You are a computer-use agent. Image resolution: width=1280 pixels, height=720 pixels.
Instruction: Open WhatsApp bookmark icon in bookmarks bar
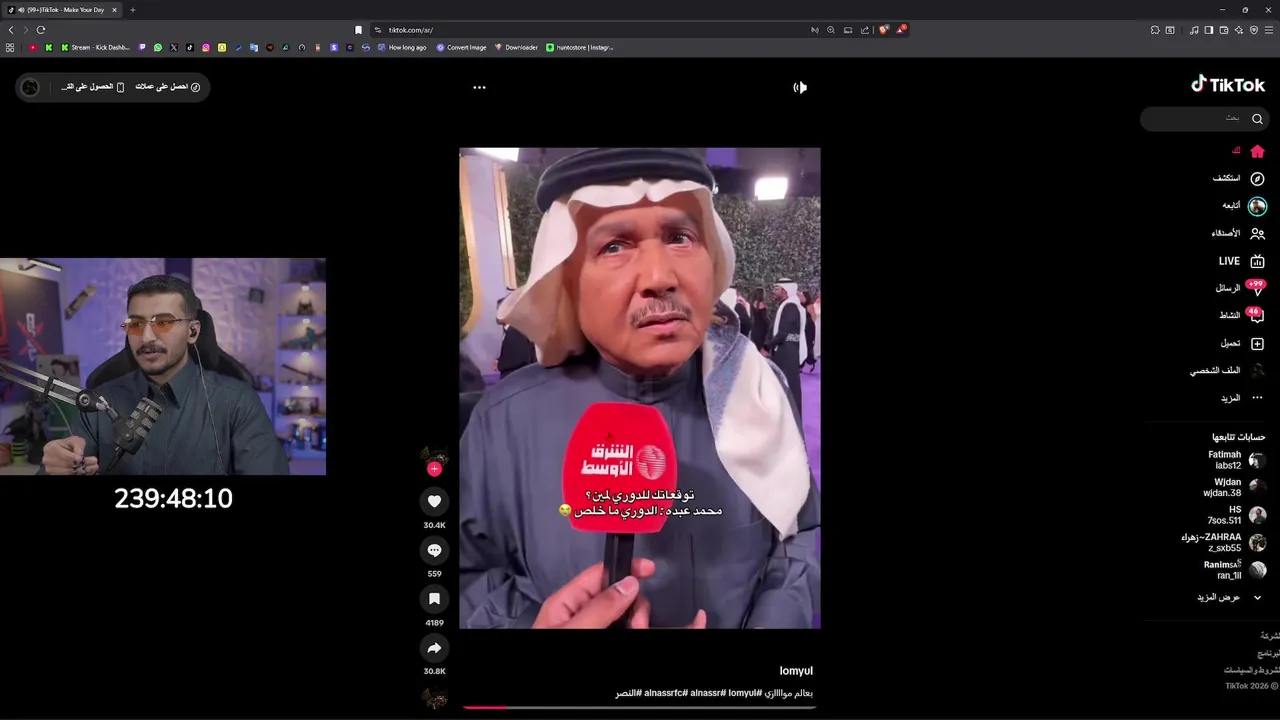[158, 47]
